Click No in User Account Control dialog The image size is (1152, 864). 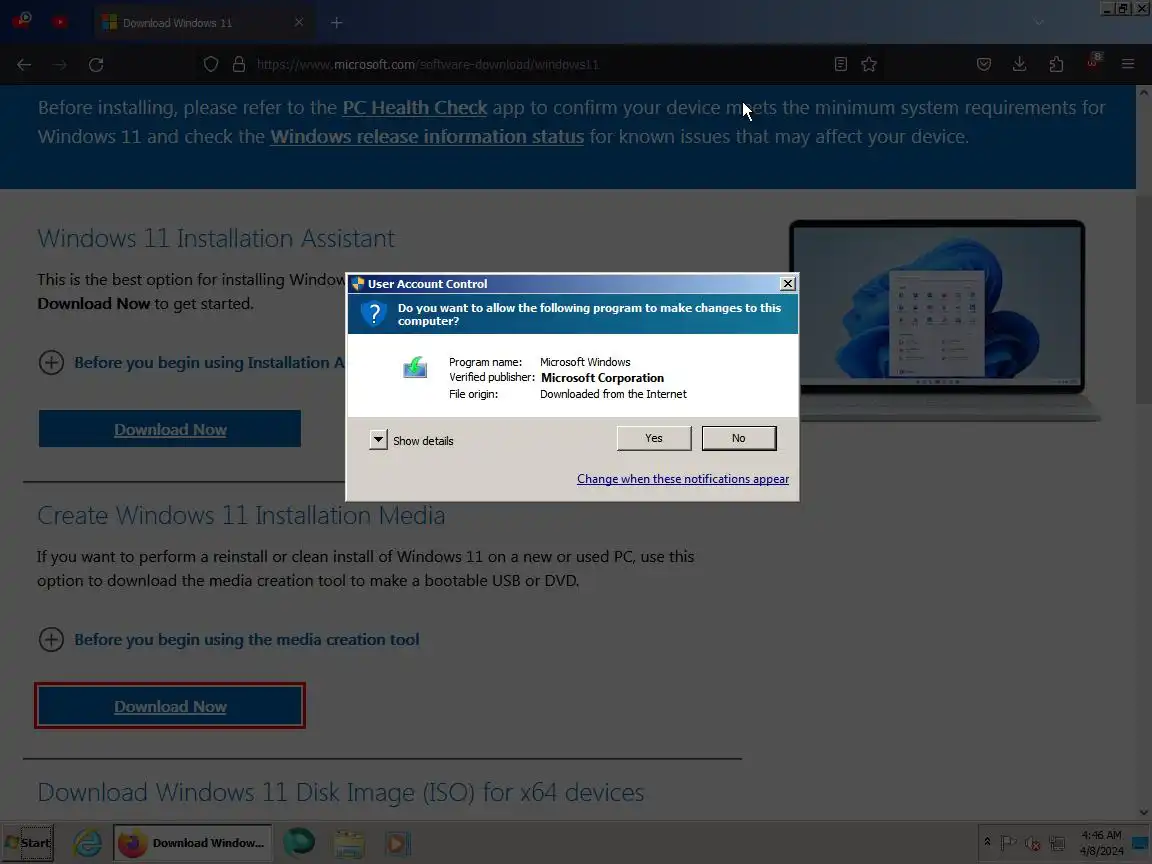(x=738, y=438)
